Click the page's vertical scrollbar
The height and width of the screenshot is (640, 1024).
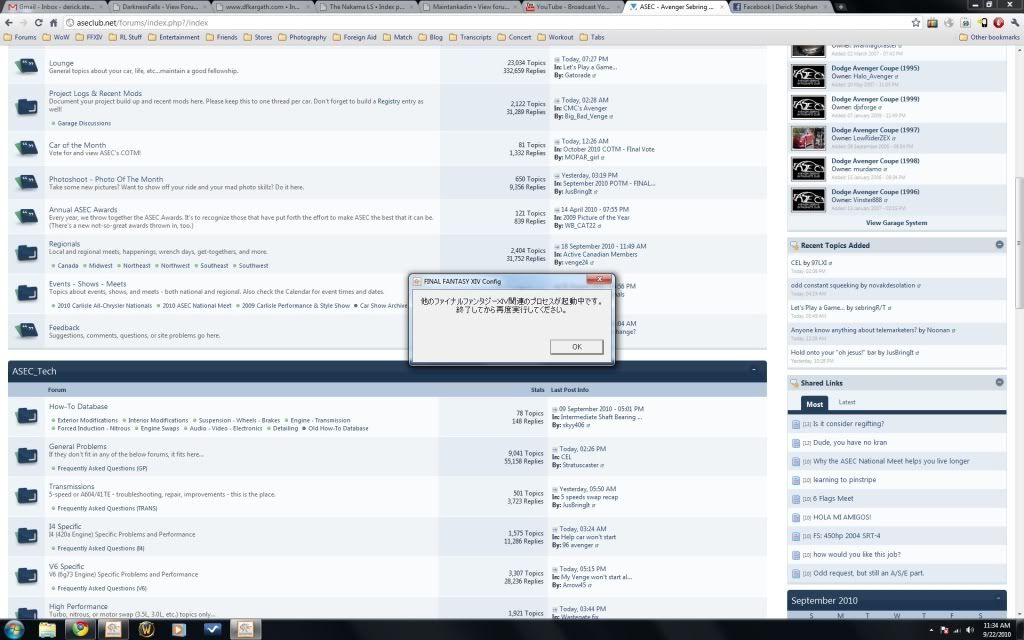point(1019,243)
